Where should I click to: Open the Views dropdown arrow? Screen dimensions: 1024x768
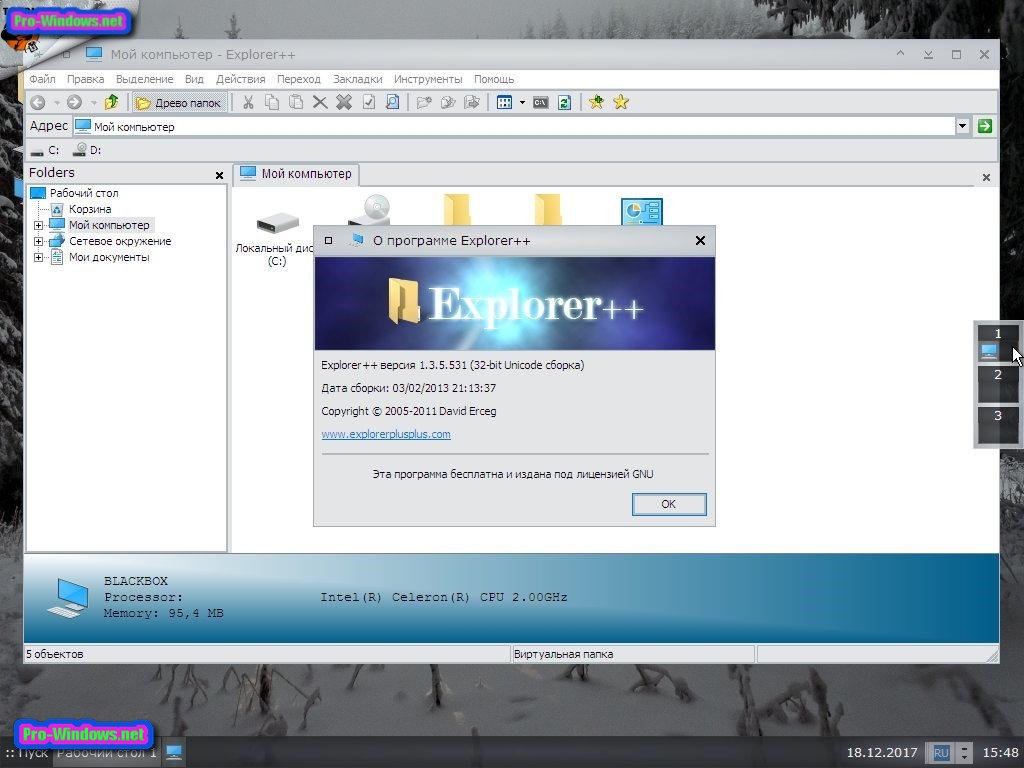coord(522,103)
